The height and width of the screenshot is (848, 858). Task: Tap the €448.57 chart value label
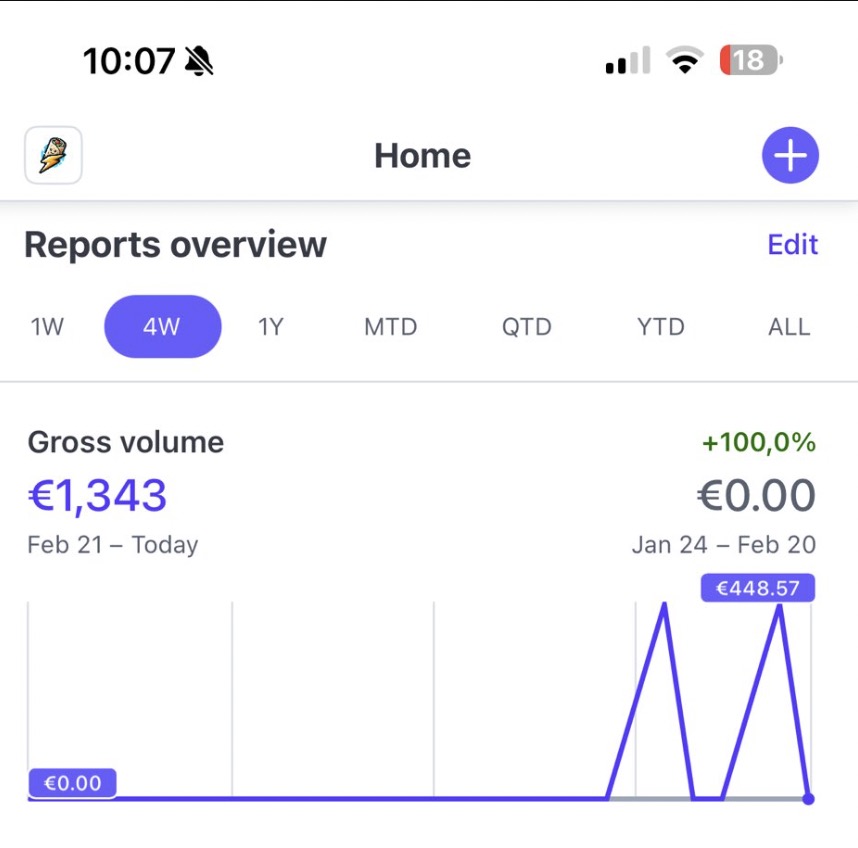click(758, 588)
